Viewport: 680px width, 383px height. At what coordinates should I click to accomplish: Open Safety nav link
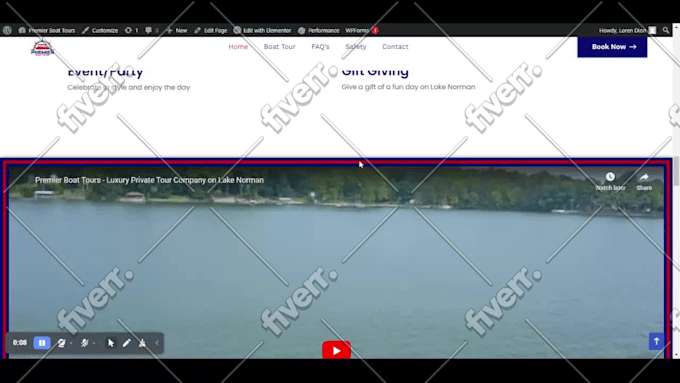point(356,46)
